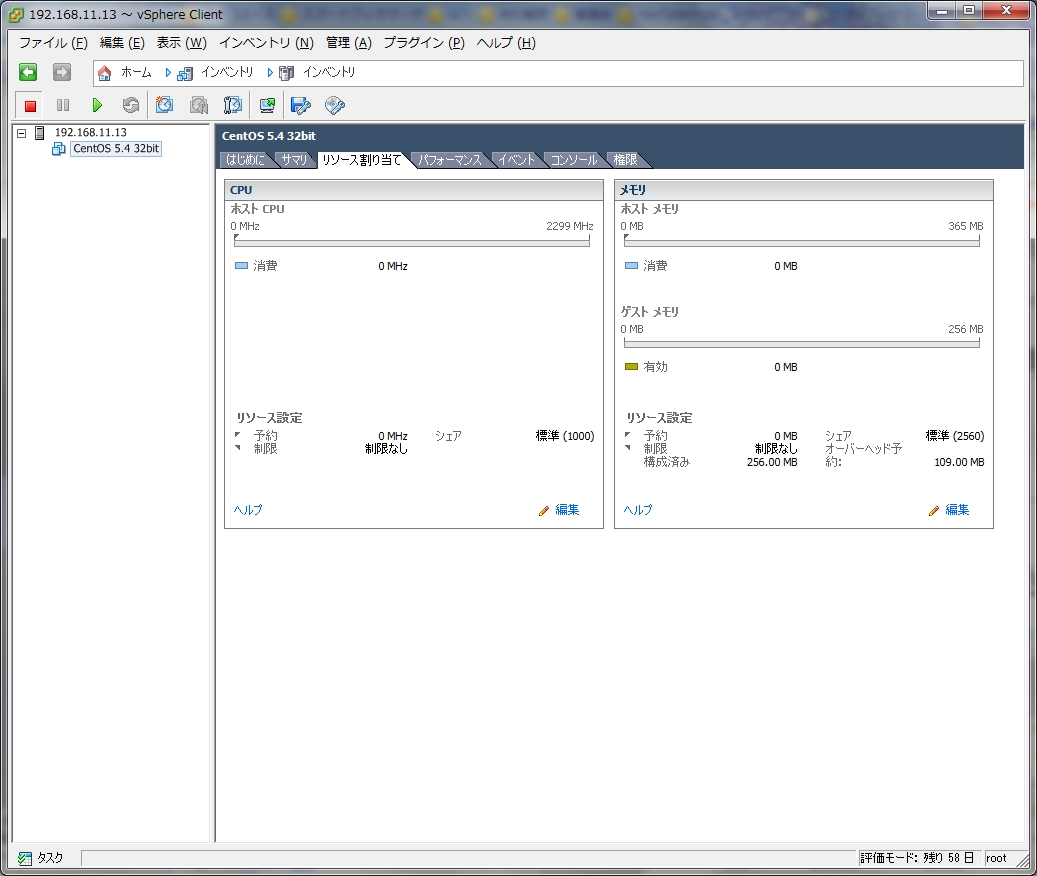Click root user in status bar
Image resolution: width=1037 pixels, height=876 pixels.
(996, 858)
